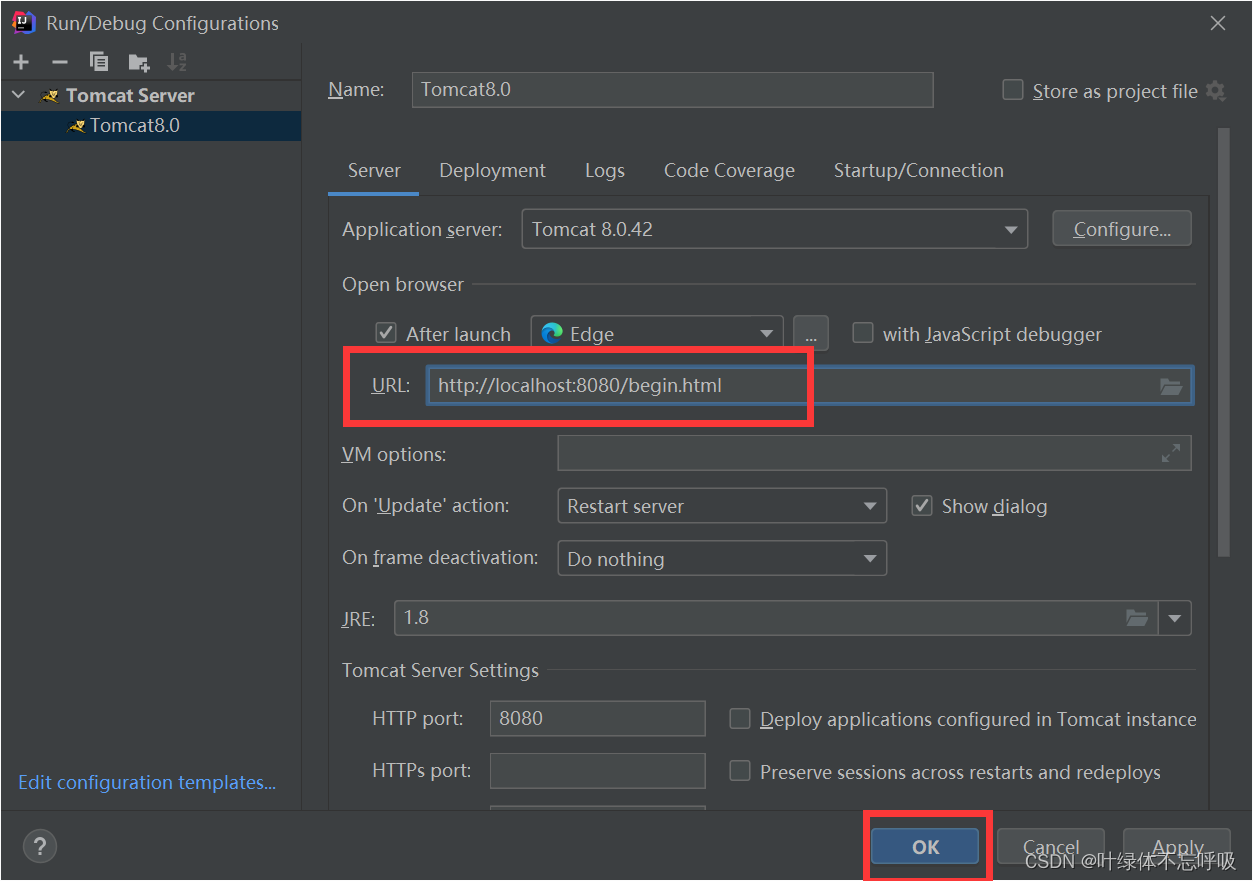Check Preserve sessions across restarts and redeploys
This screenshot has height=881, width=1253.
point(740,771)
